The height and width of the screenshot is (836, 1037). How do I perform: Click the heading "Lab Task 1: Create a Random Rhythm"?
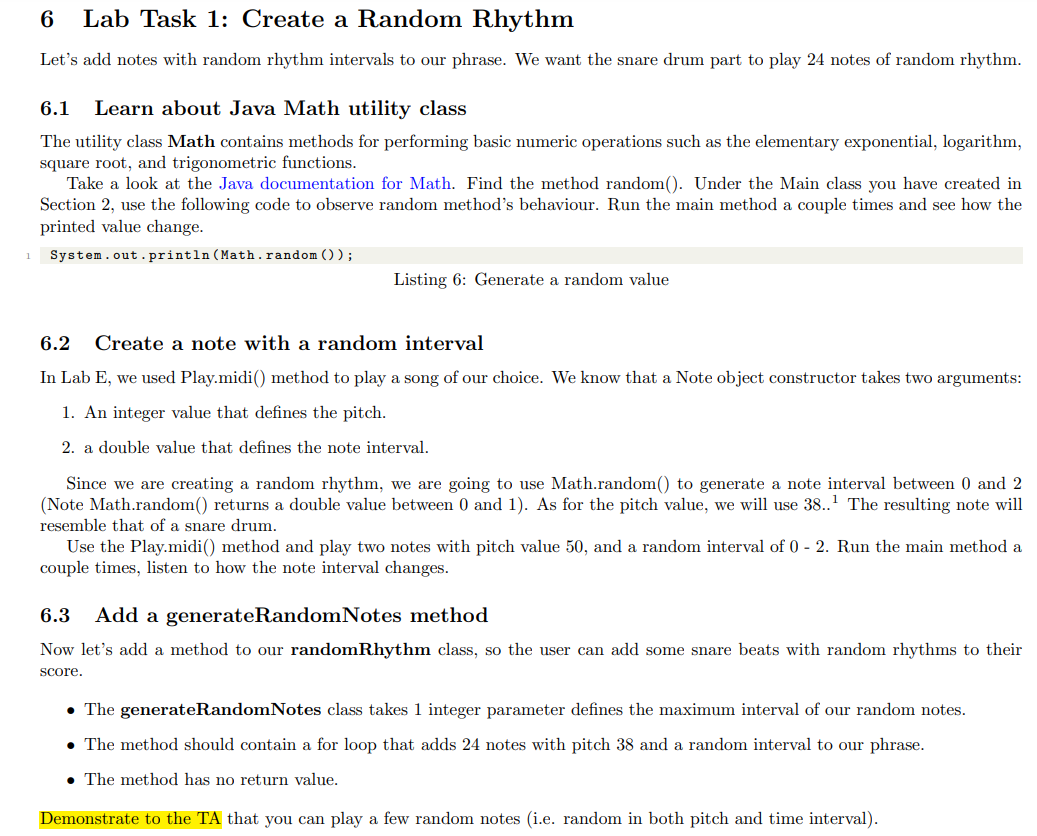tap(328, 19)
